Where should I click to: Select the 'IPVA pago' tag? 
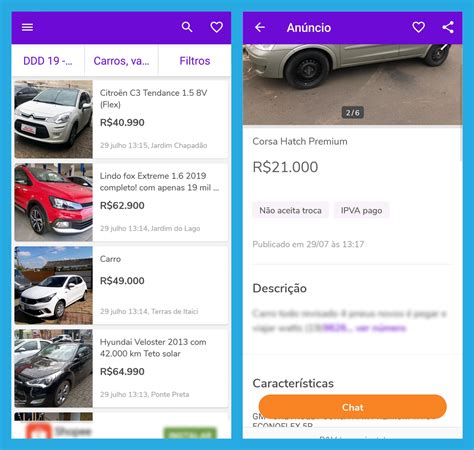click(x=361, y=210)
